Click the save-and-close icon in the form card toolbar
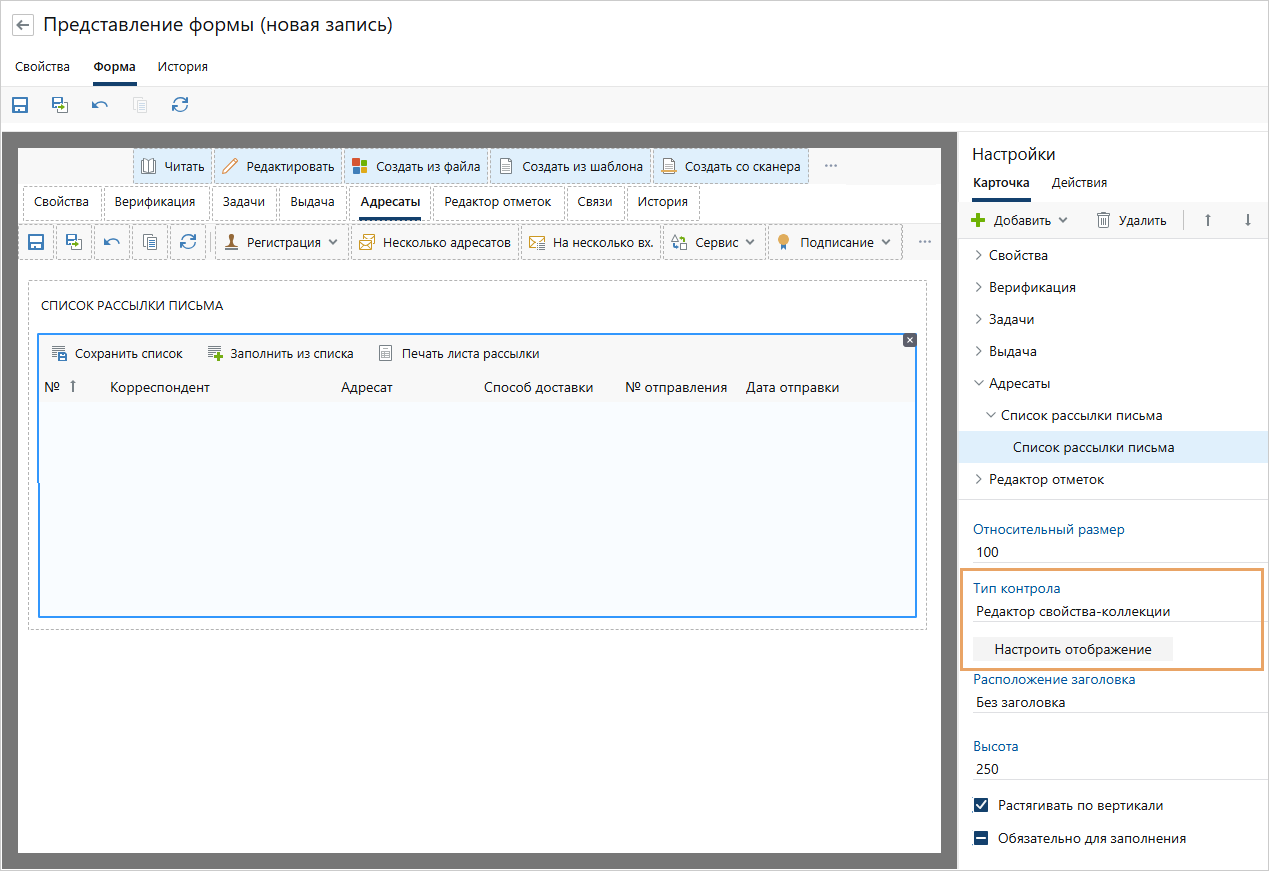The image size is (1269, 871). 74,242
